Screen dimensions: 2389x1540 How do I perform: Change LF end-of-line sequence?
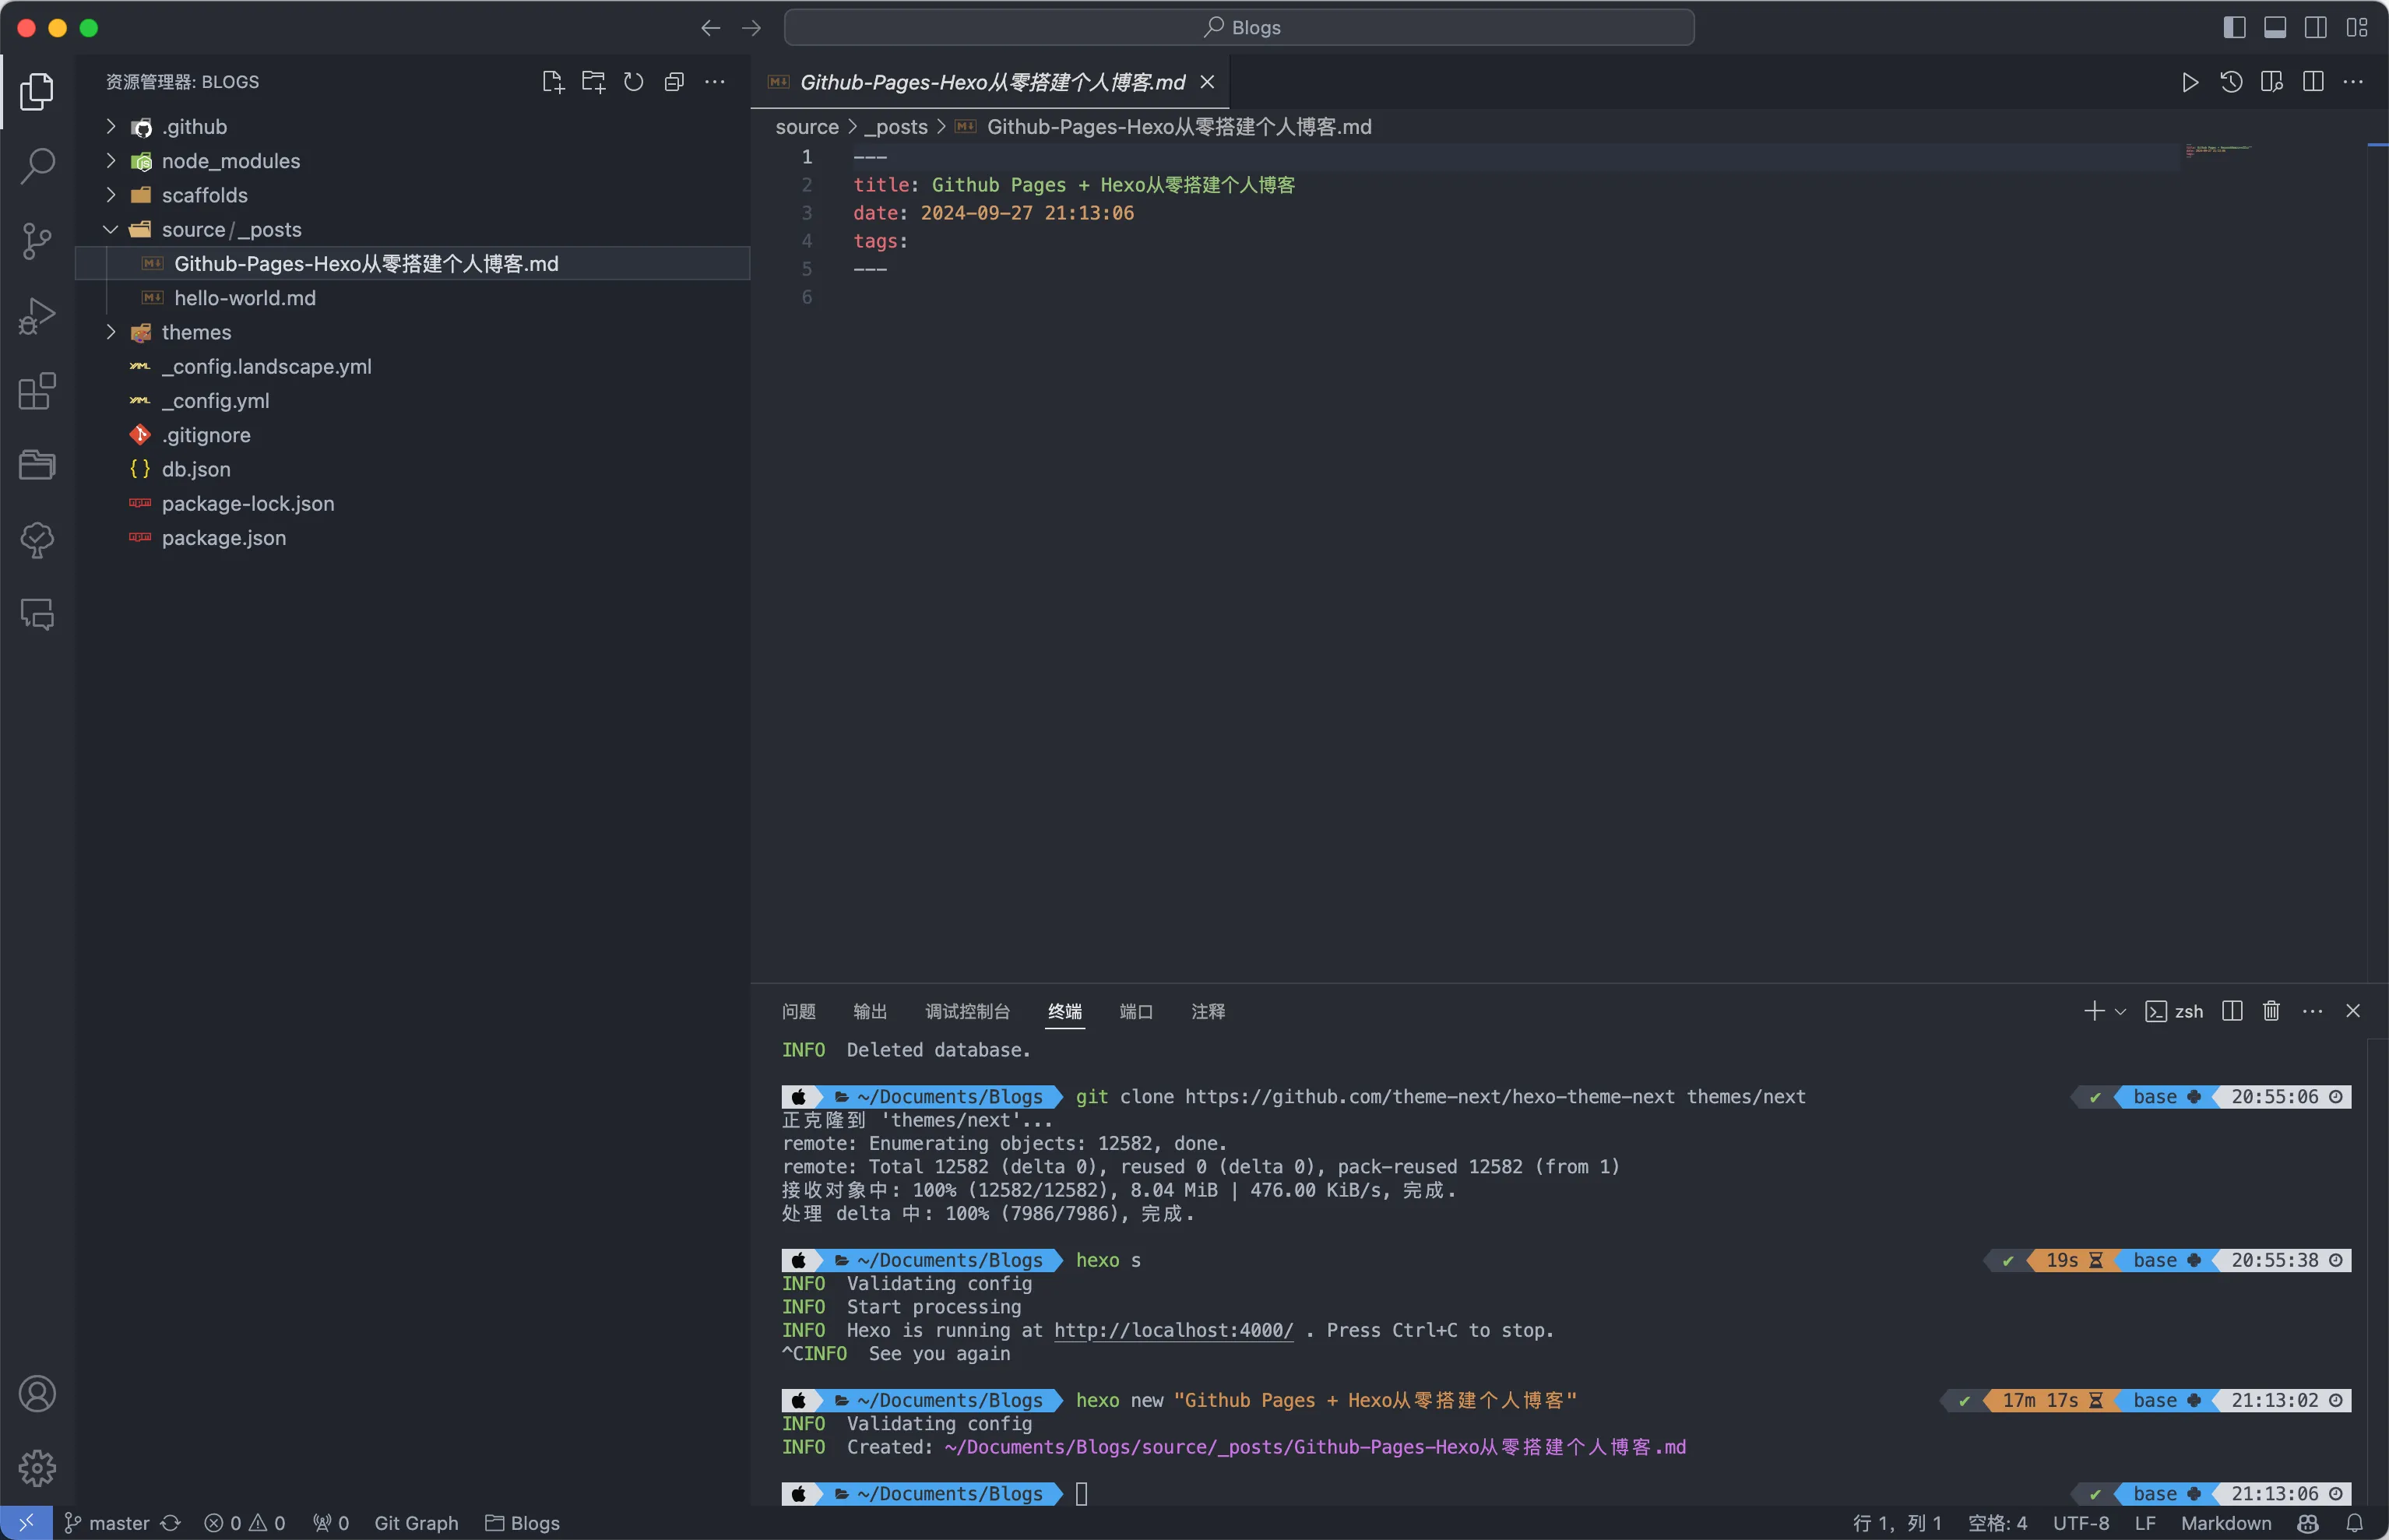tap(2145, 1523)
